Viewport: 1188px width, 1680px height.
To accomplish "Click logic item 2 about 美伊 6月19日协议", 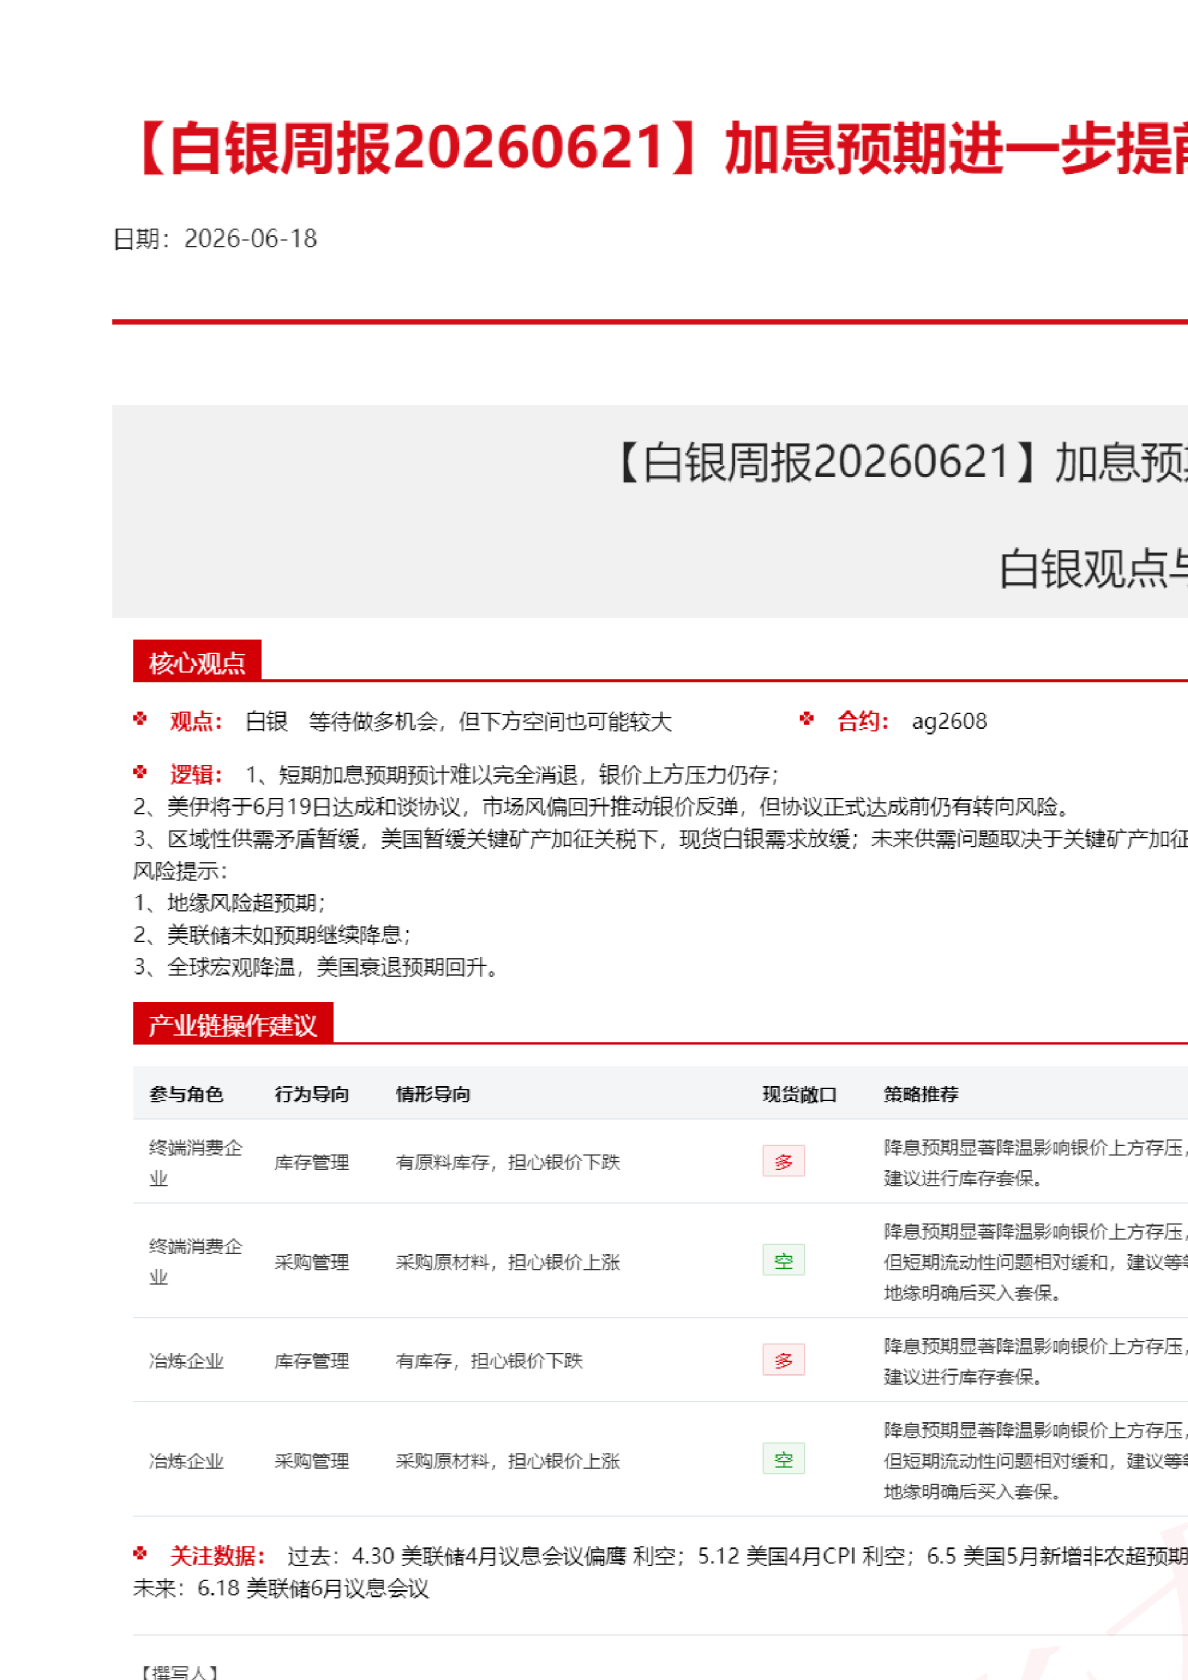I will (603, 806).
